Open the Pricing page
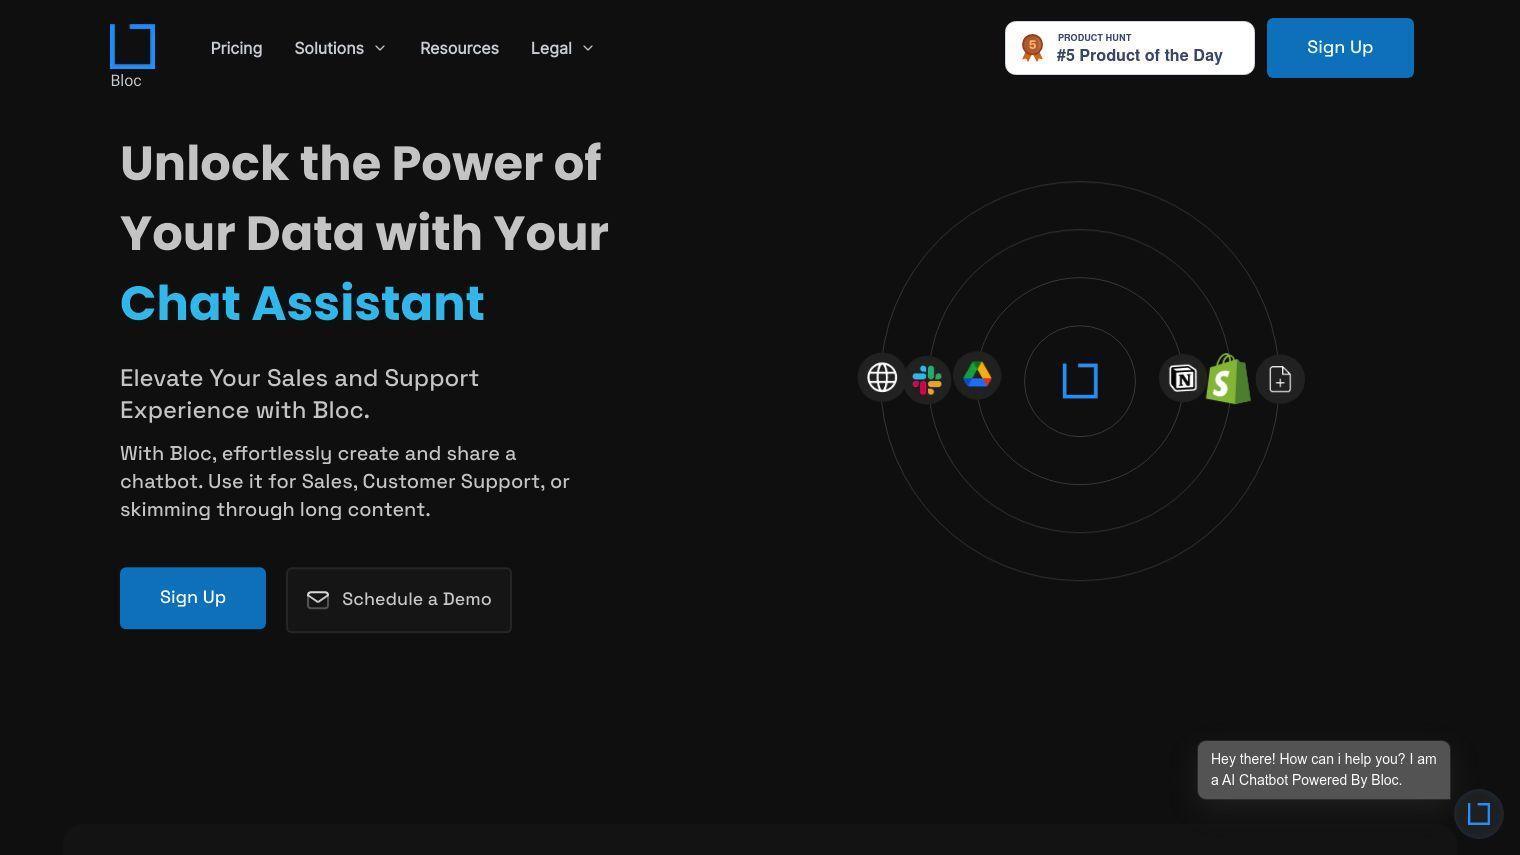Image resolution: width=1520 pixels, height=855 pixels. tap(236, 48)
